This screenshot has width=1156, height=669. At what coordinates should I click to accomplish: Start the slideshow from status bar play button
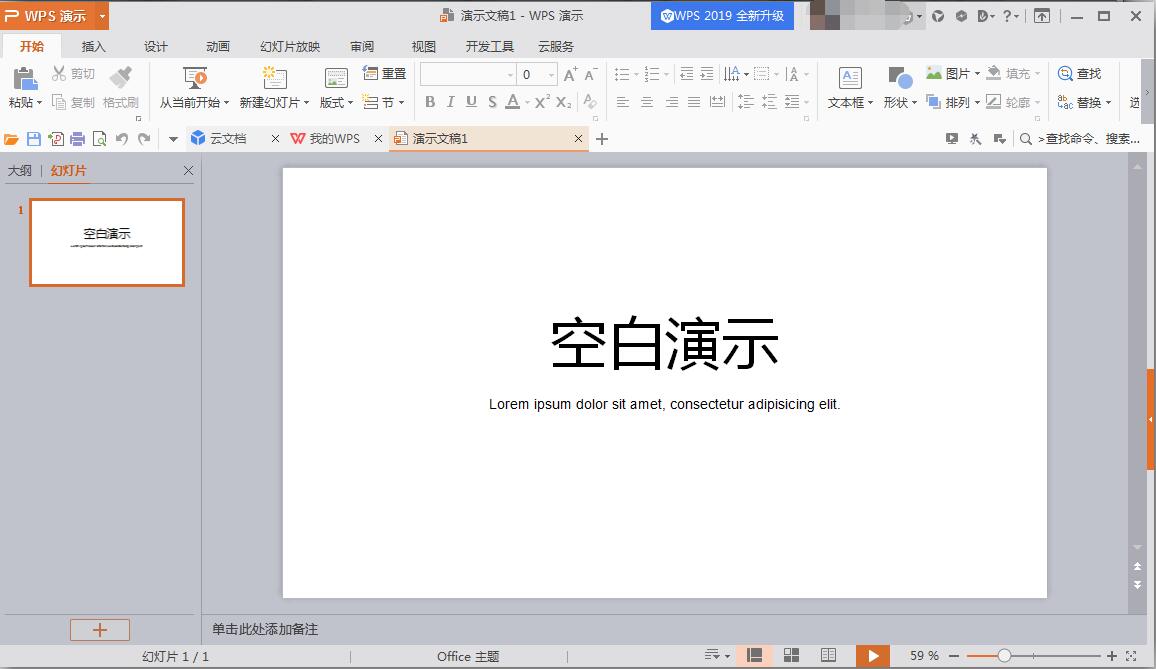873,656
